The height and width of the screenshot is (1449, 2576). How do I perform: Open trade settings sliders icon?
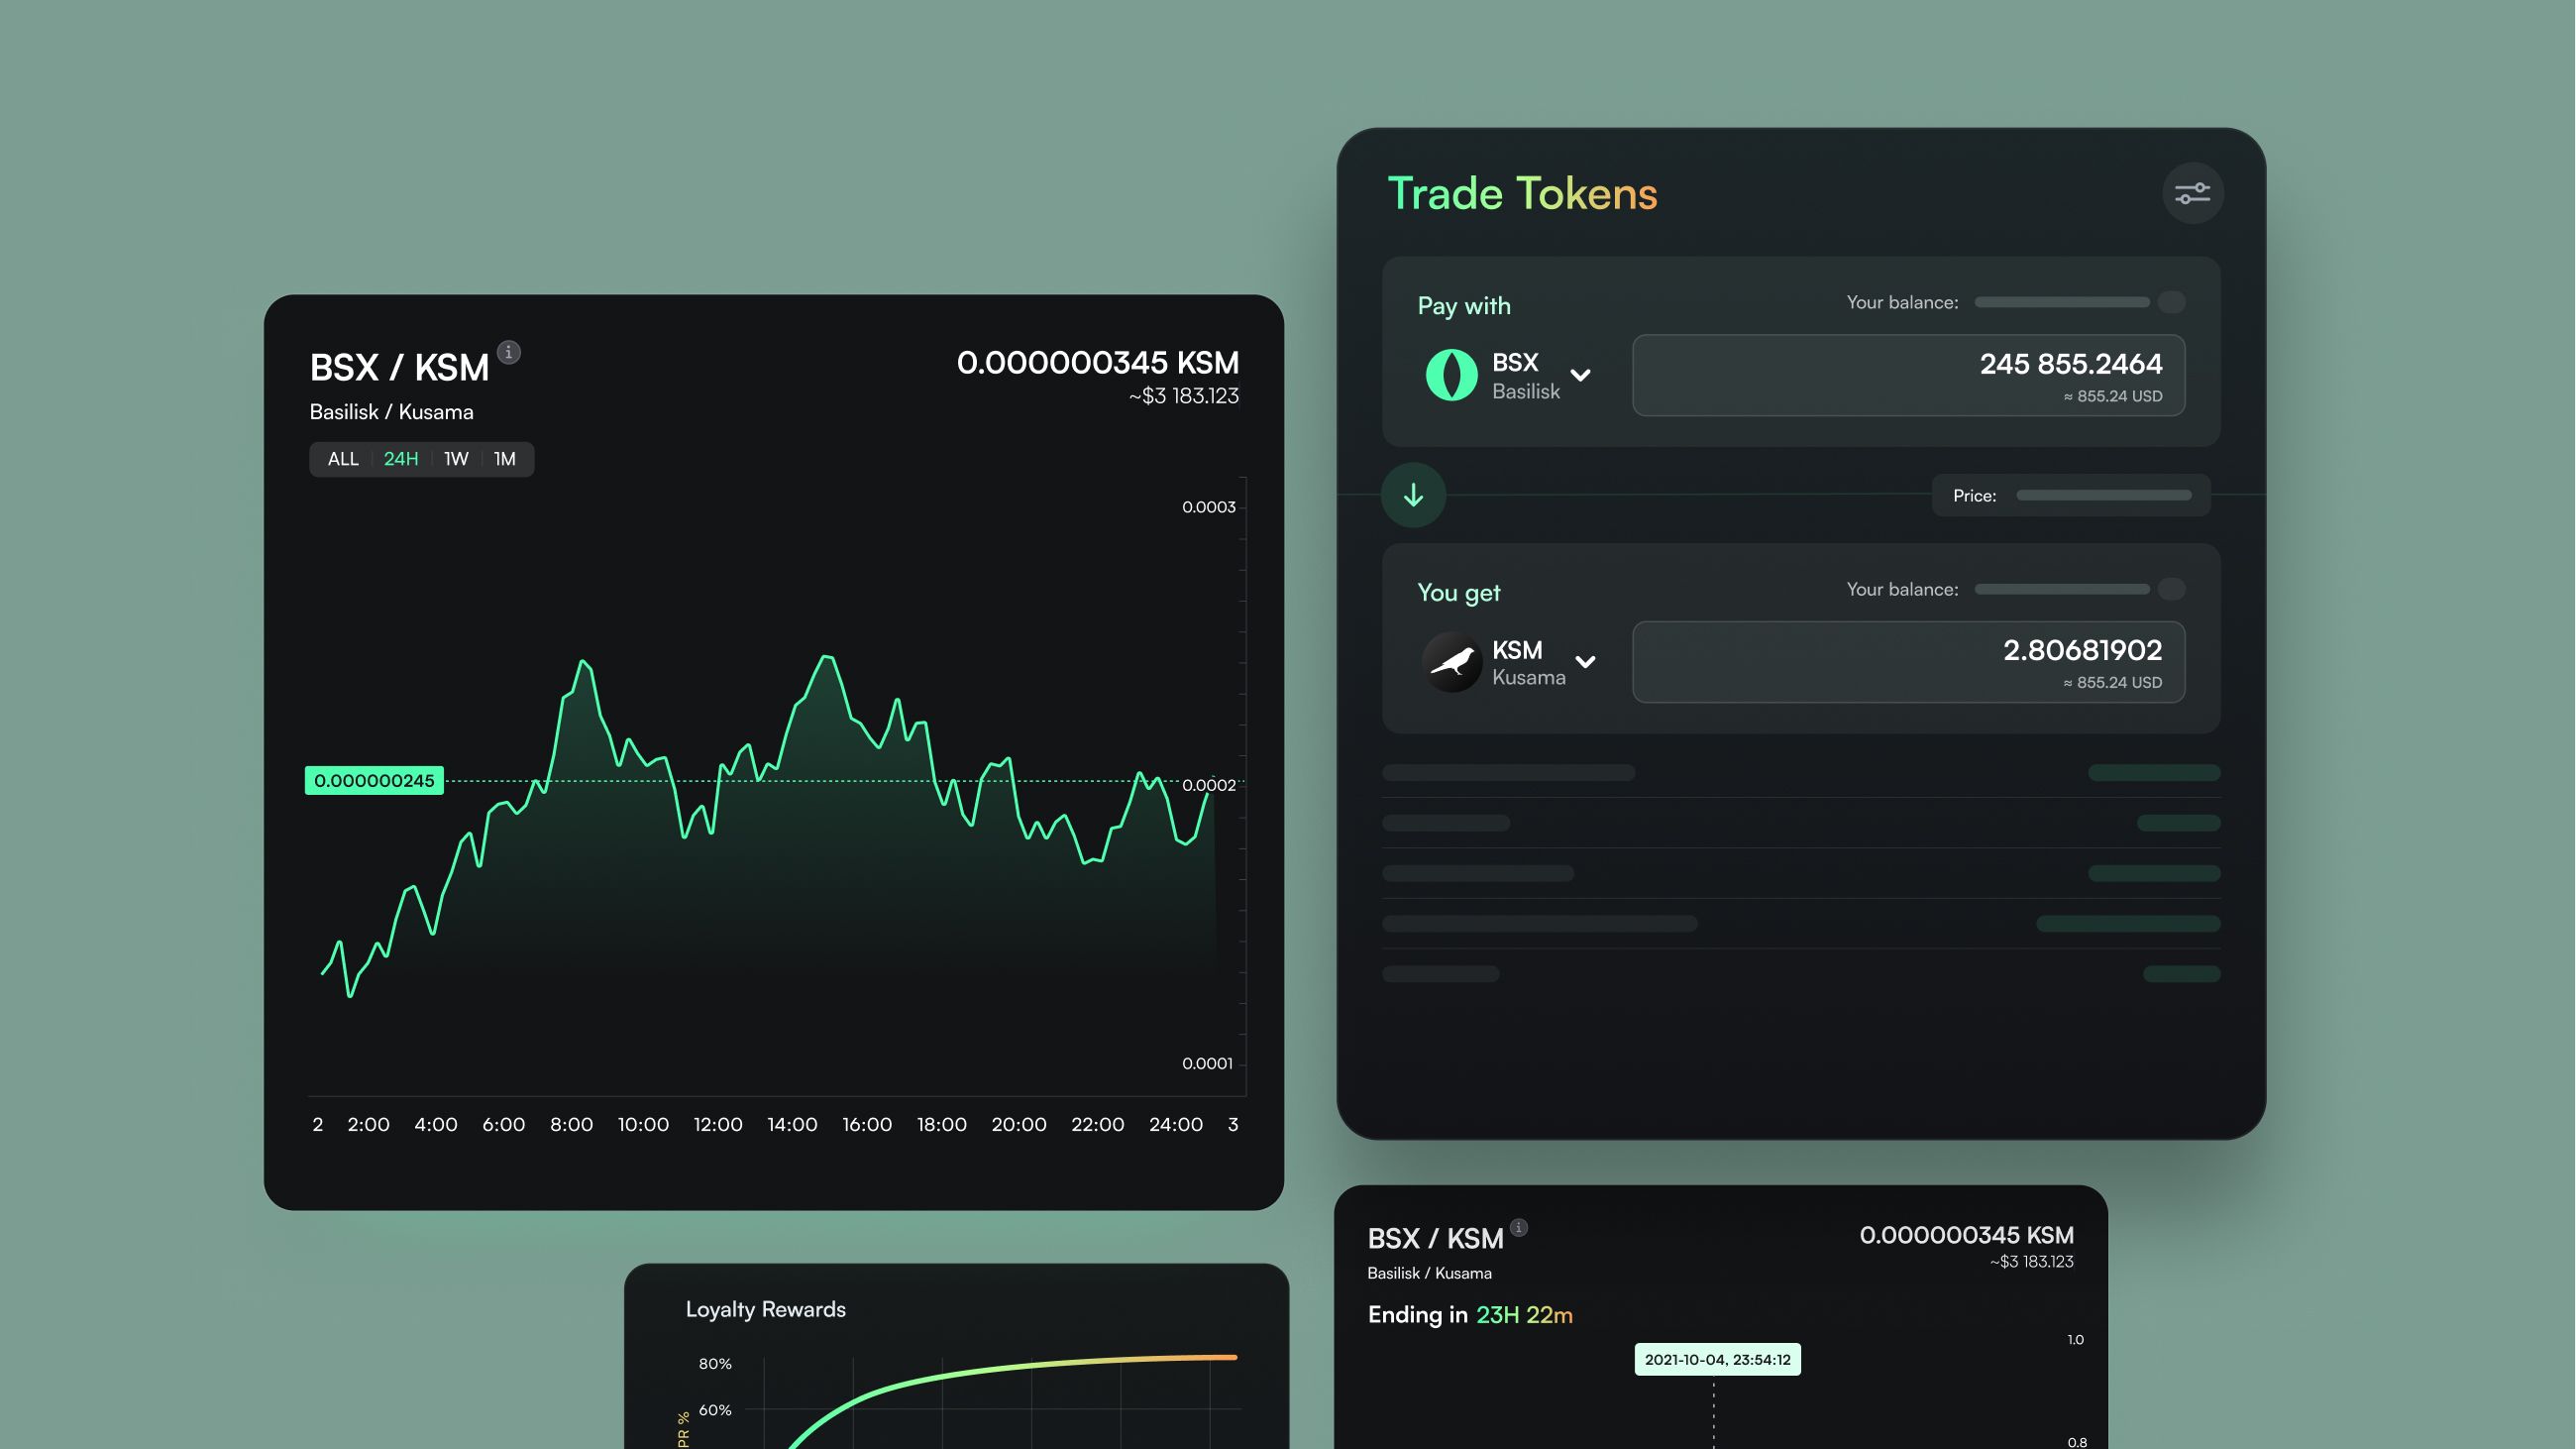click(x=2192, y=193)
